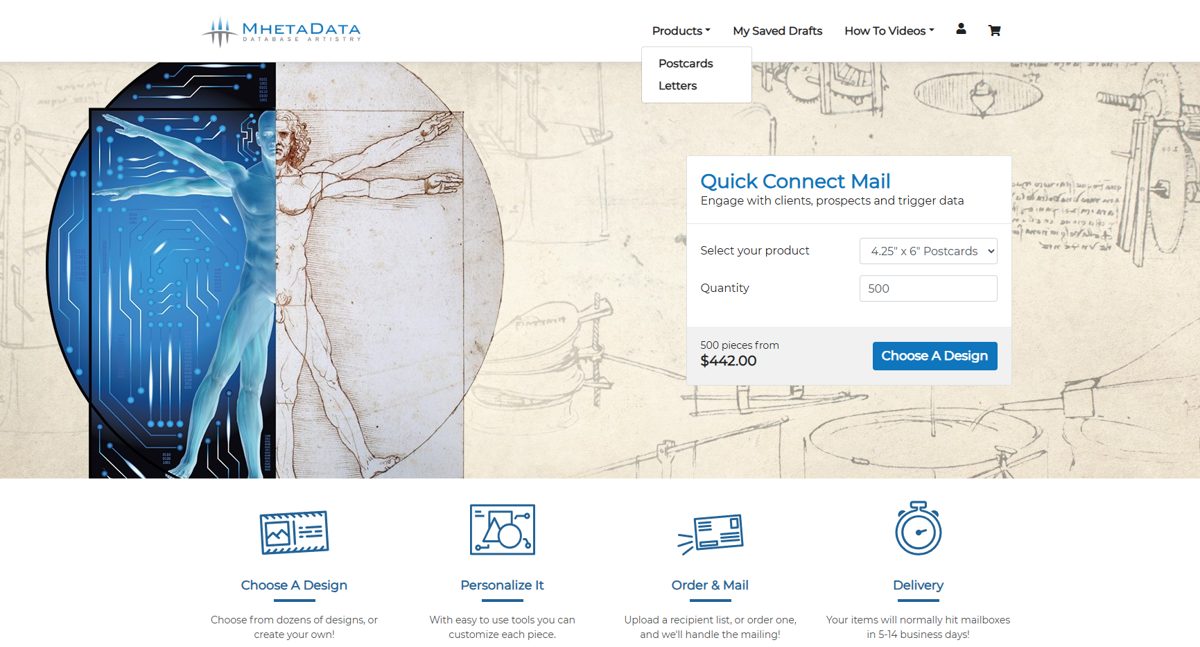This screenshot has height=647, width=1200.
Task: Click the Order & Mail envelope icon
Action: click(x=710, y=534)
